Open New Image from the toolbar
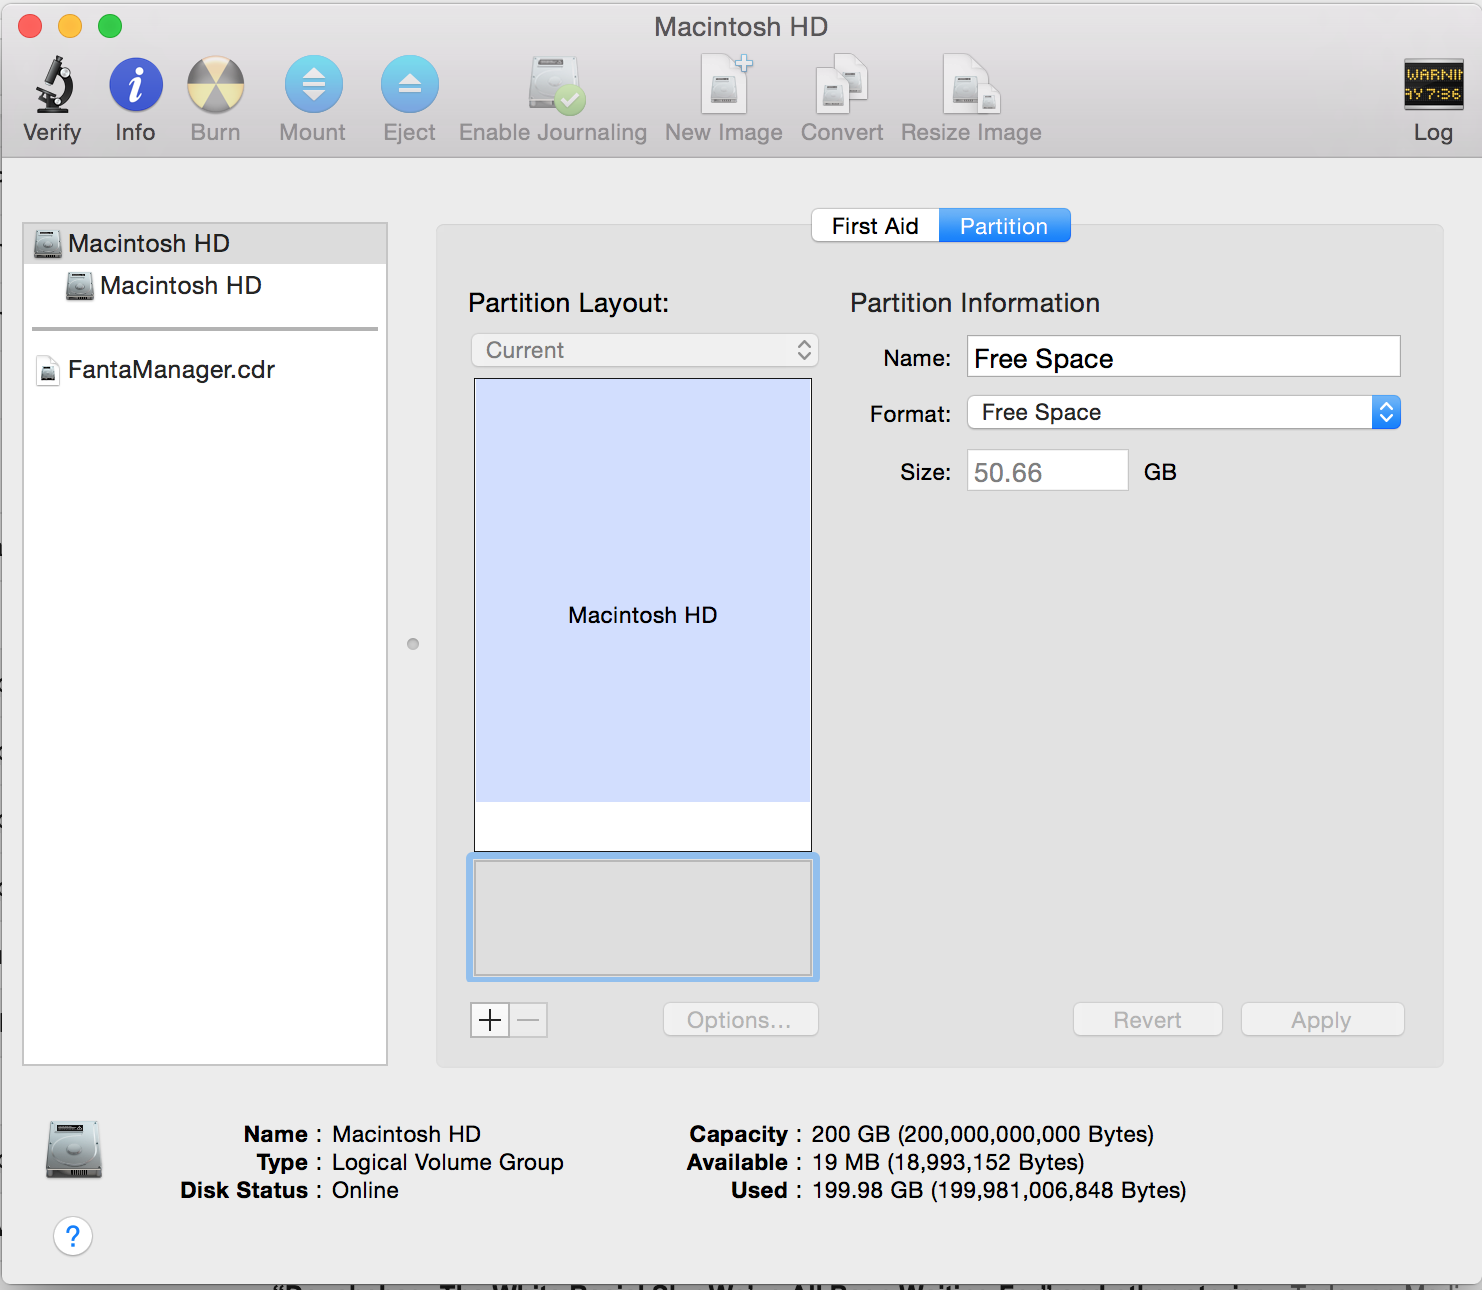 coord(724,85)
